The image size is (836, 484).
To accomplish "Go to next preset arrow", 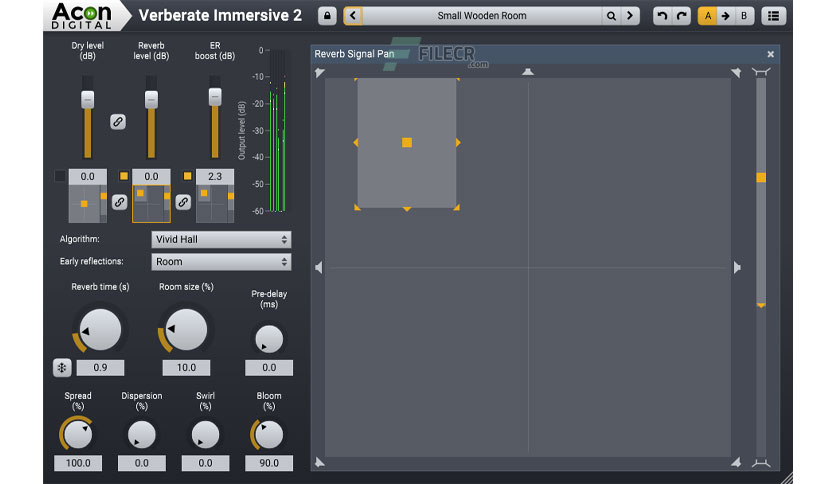I will pos(630,16).
